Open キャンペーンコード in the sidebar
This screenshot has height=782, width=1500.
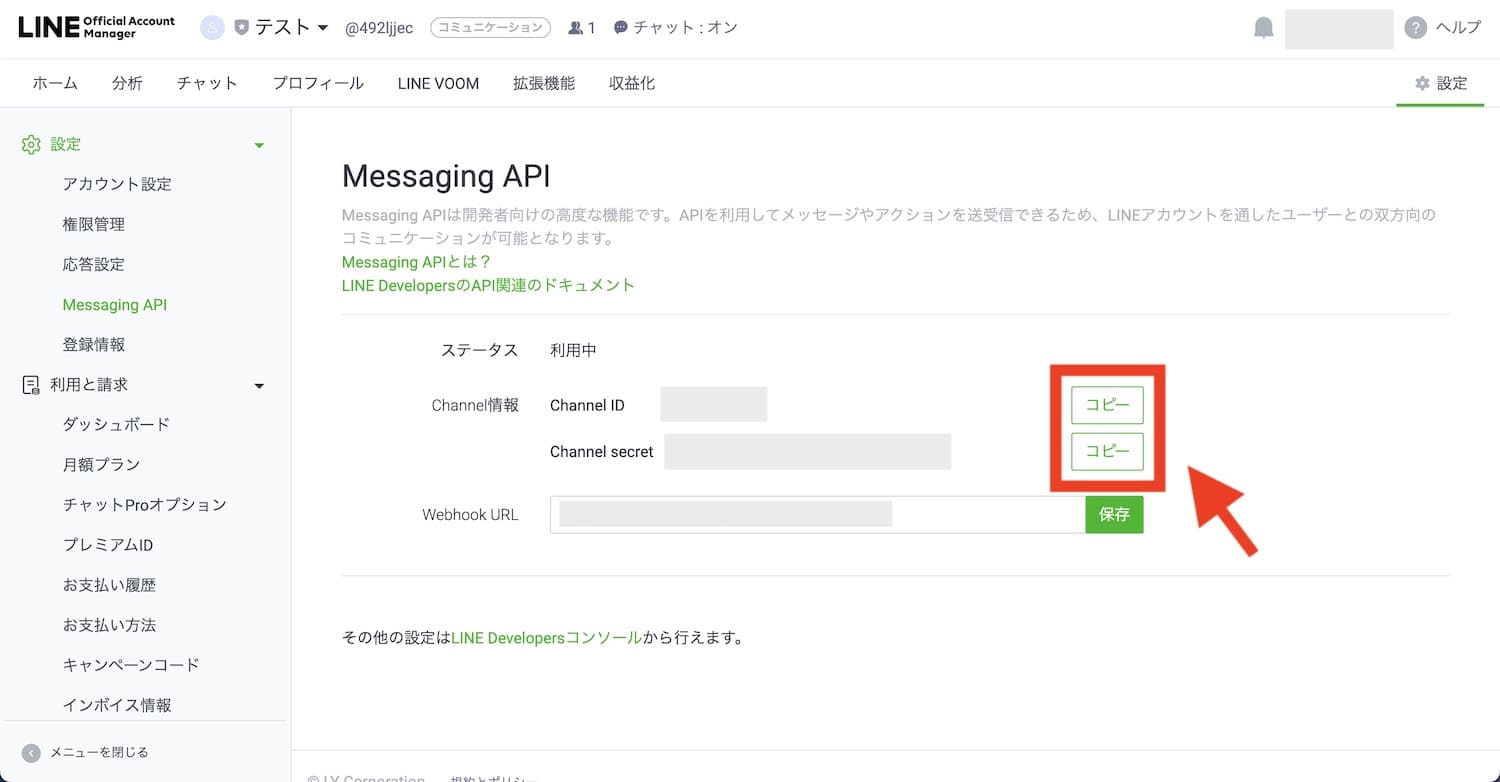pos(131,664)
